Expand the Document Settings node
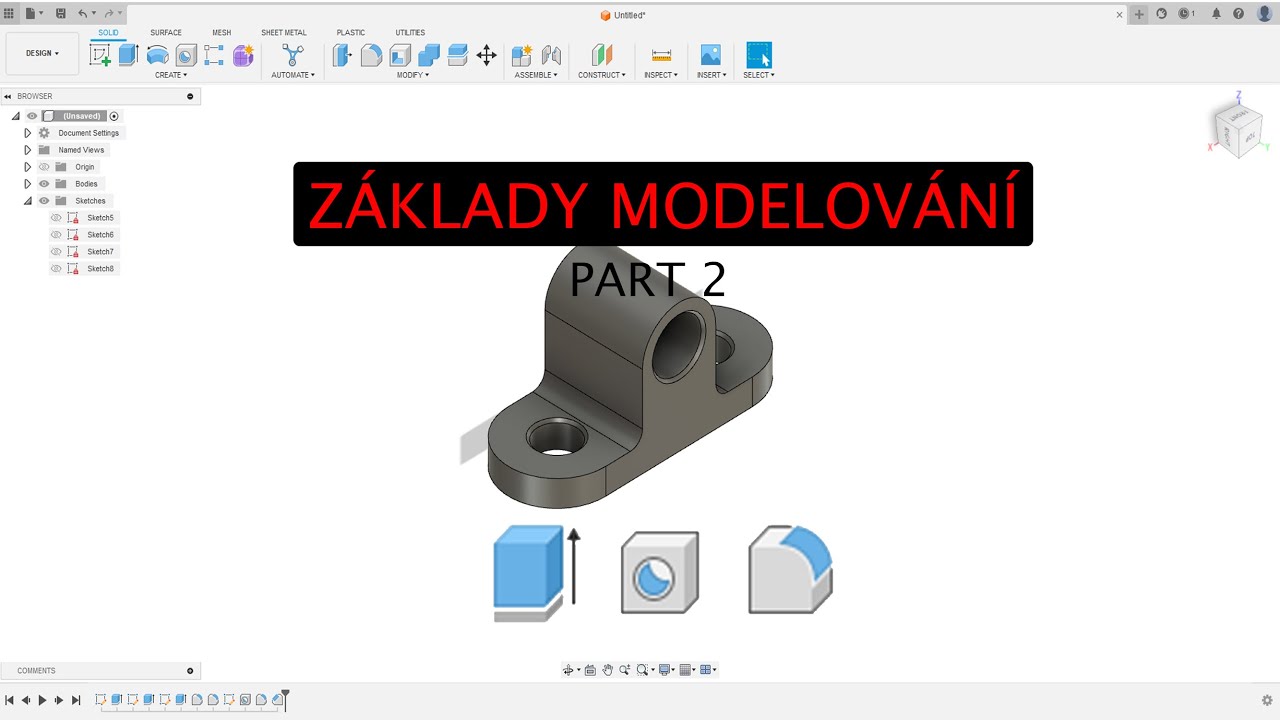Screen dimensions: 1280x720 pyautogui.click(x=28, y=133)
